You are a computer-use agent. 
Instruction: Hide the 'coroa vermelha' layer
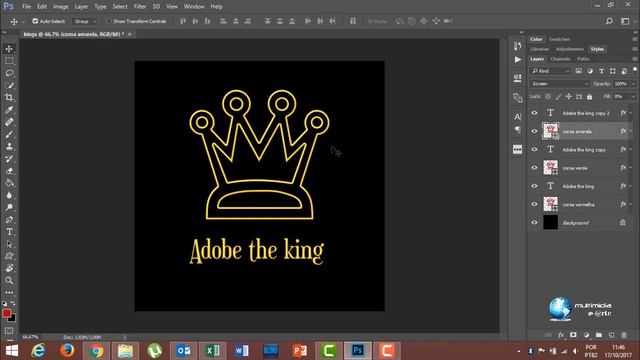(534, 204)
